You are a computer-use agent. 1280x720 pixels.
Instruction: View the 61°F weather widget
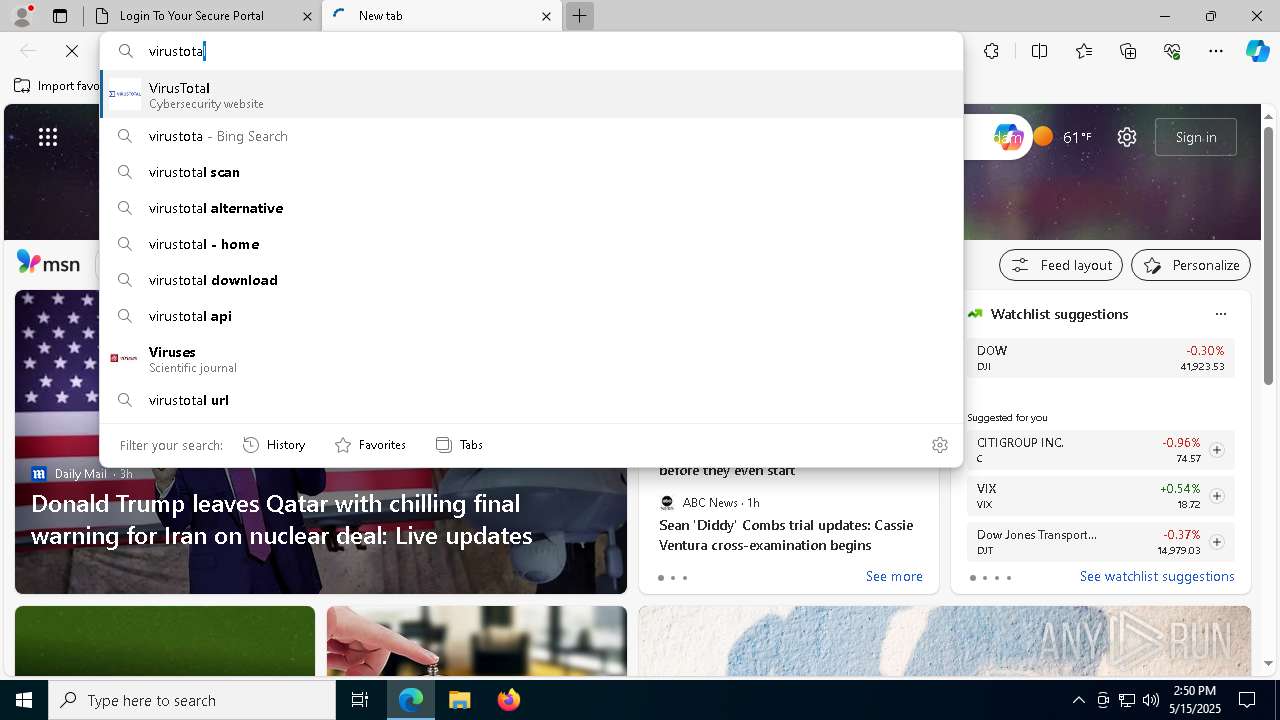pyautogui.click(x=1062, y=137)
